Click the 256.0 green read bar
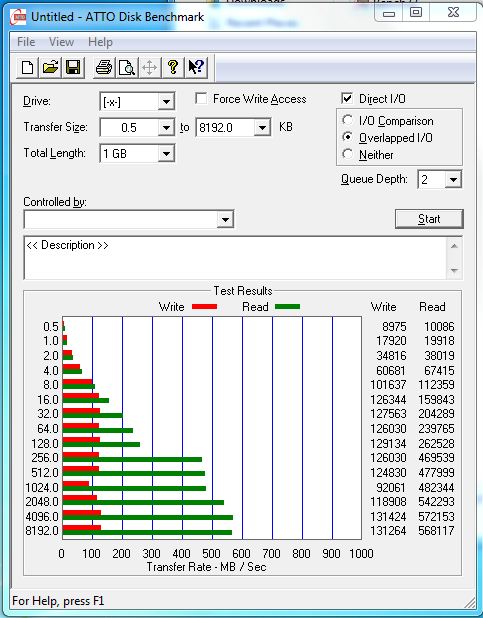This screenshot has width=483, height=618. 132,459
